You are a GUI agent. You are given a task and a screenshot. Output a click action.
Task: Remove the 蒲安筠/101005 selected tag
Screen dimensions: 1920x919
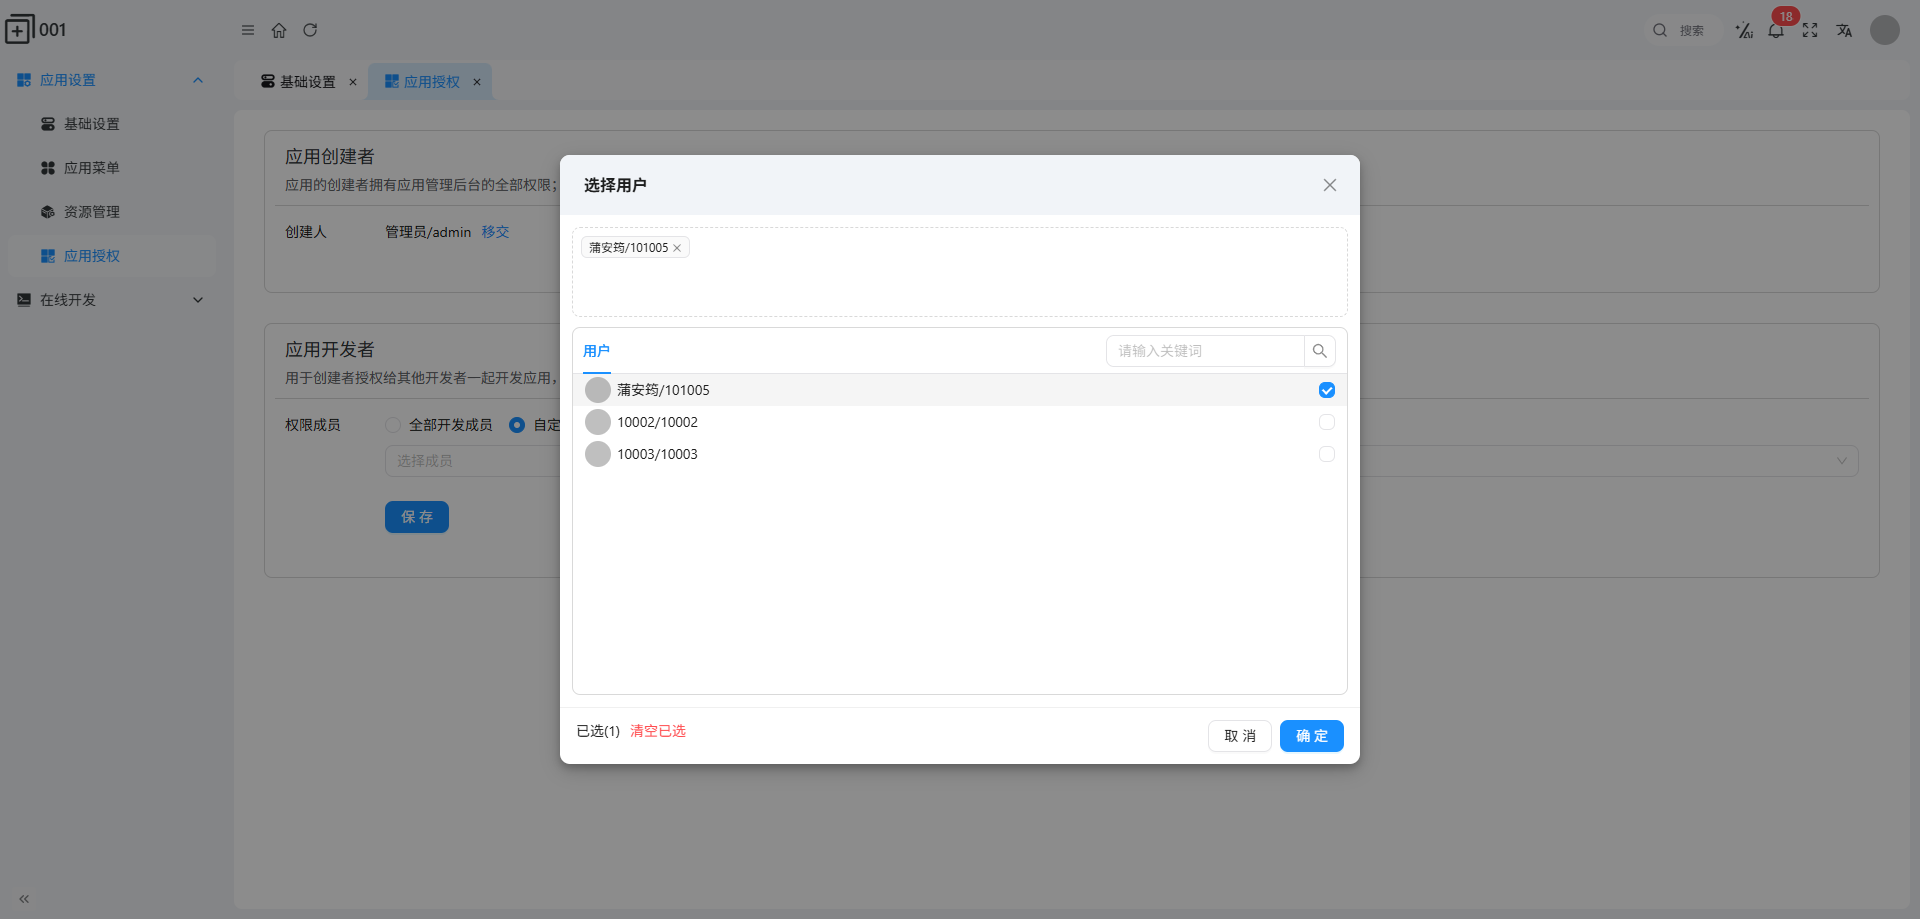677,248
